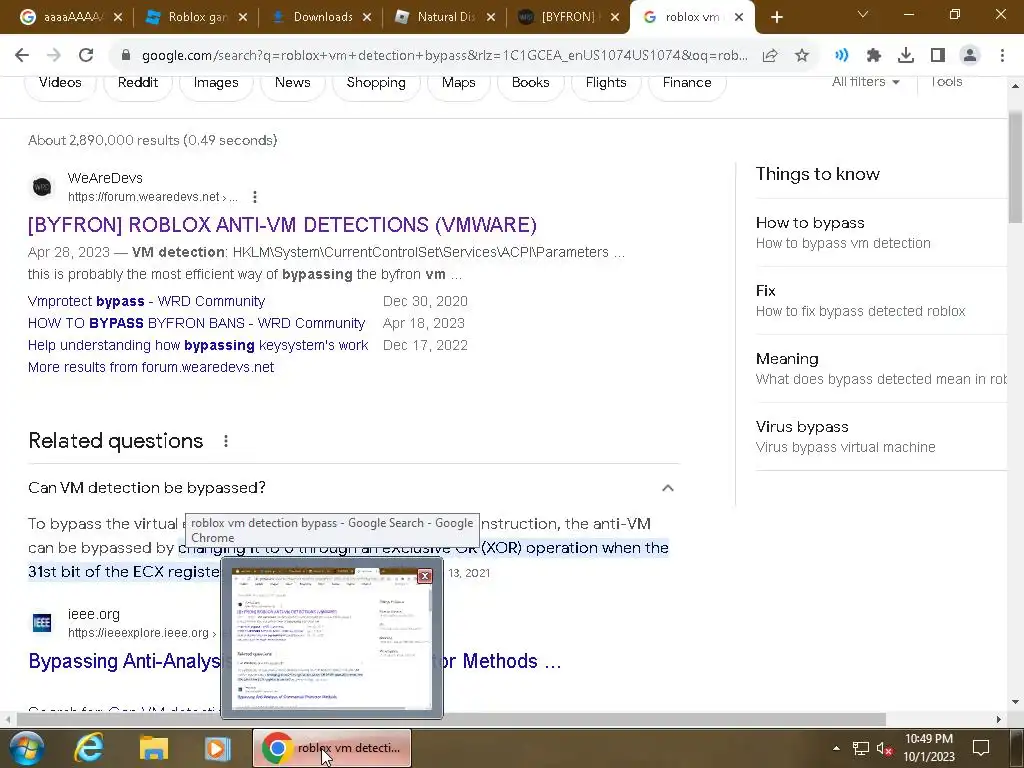Click the vertical page scrollbar thumb

1016,167
